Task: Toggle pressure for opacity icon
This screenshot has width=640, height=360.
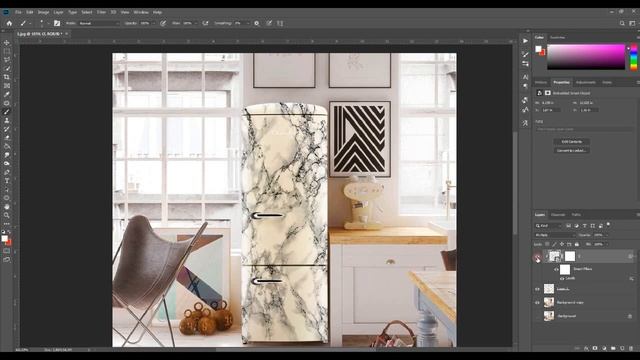Action: (163, 23)
